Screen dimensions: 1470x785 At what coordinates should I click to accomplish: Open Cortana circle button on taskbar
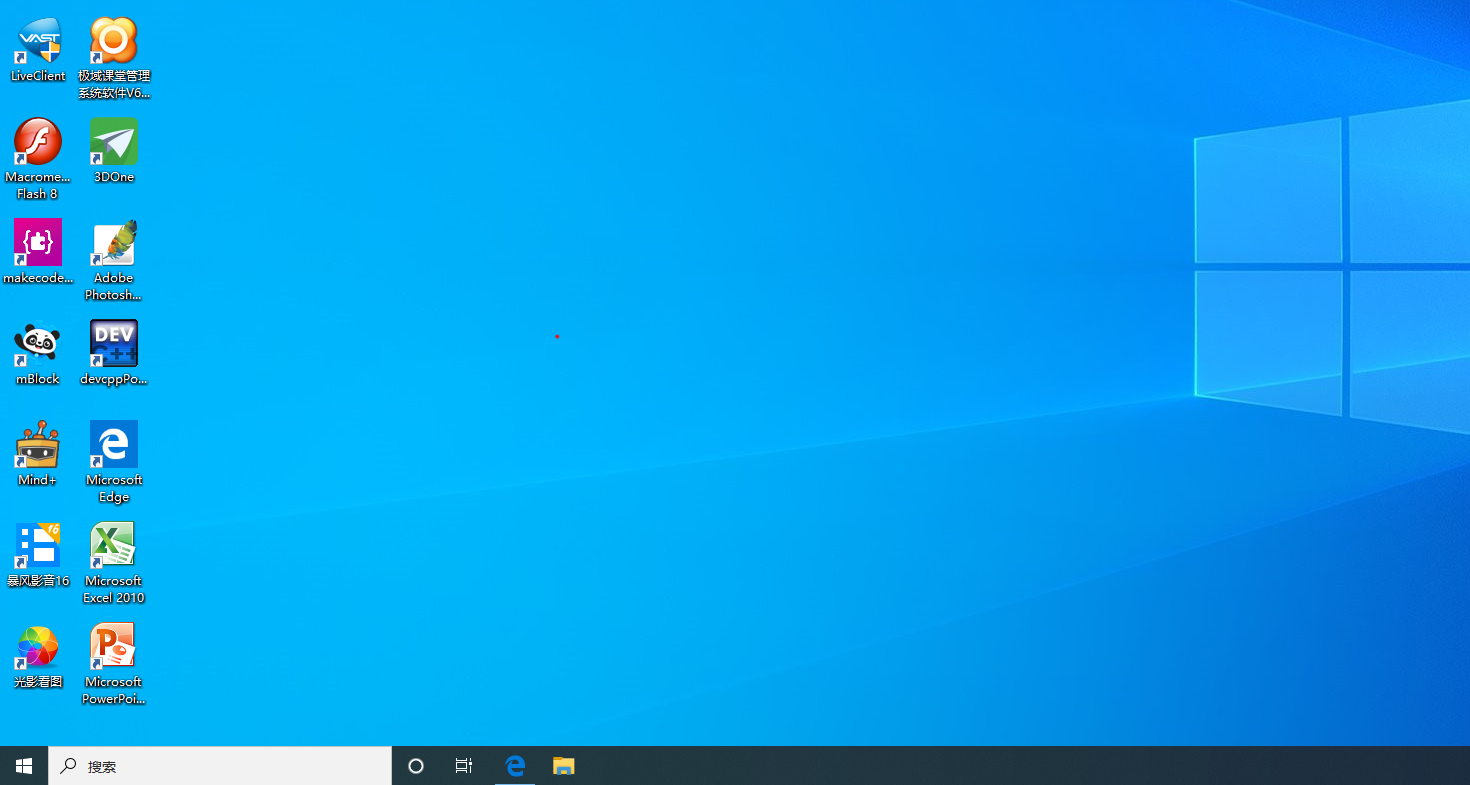coord(416,766)
